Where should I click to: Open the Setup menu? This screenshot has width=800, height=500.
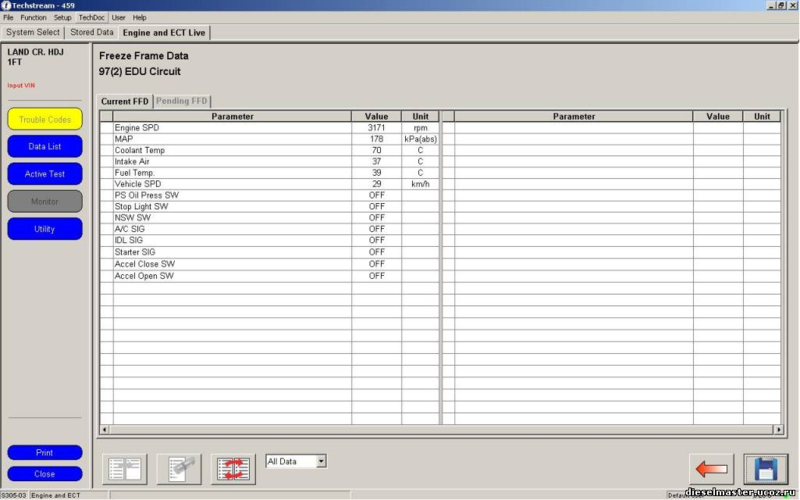62,18
